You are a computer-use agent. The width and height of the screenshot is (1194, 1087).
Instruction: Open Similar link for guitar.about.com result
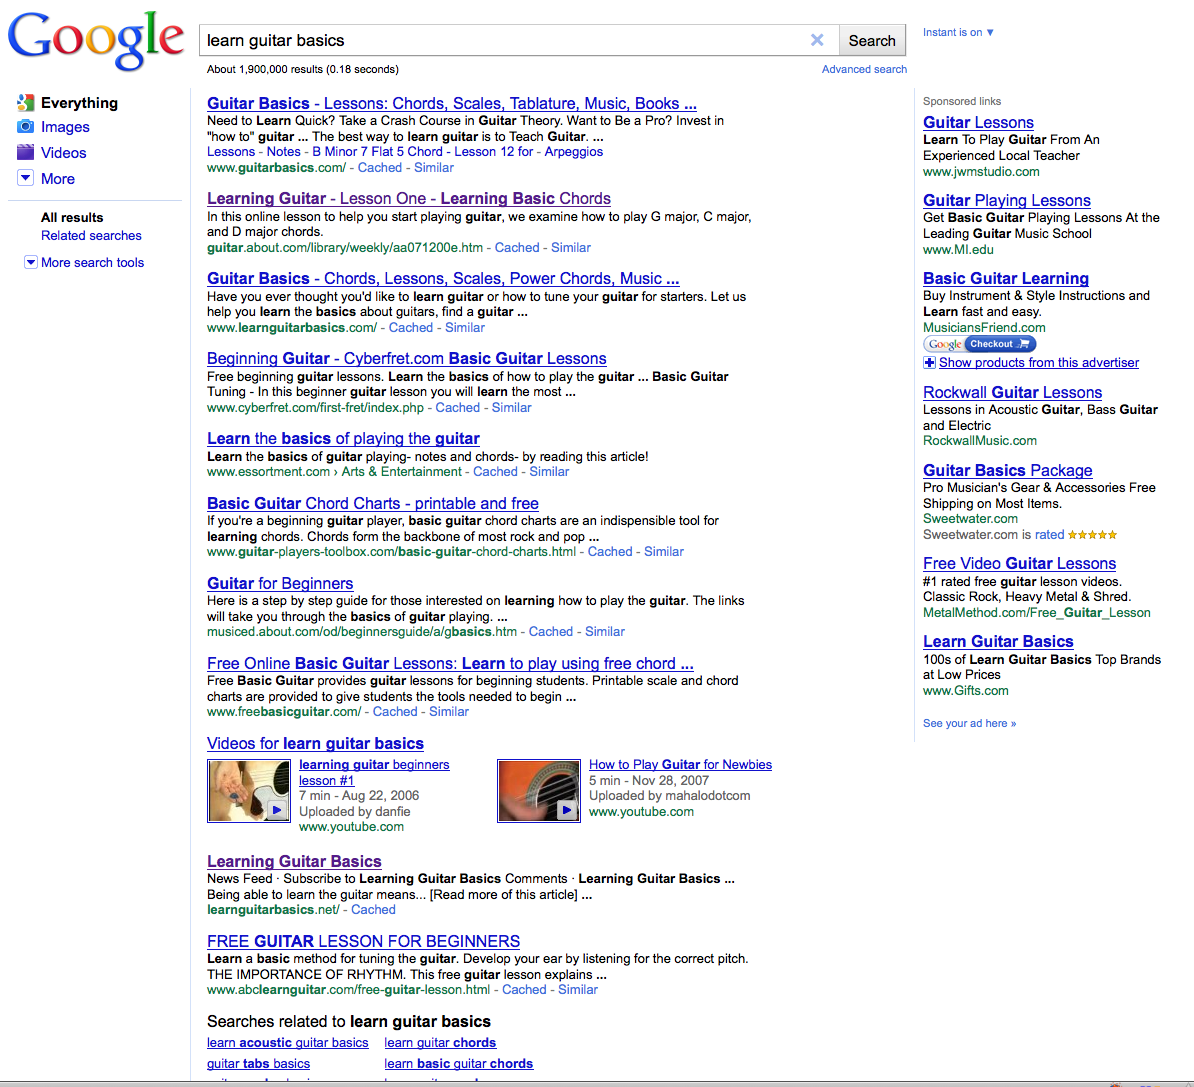(x=570, y=248)
